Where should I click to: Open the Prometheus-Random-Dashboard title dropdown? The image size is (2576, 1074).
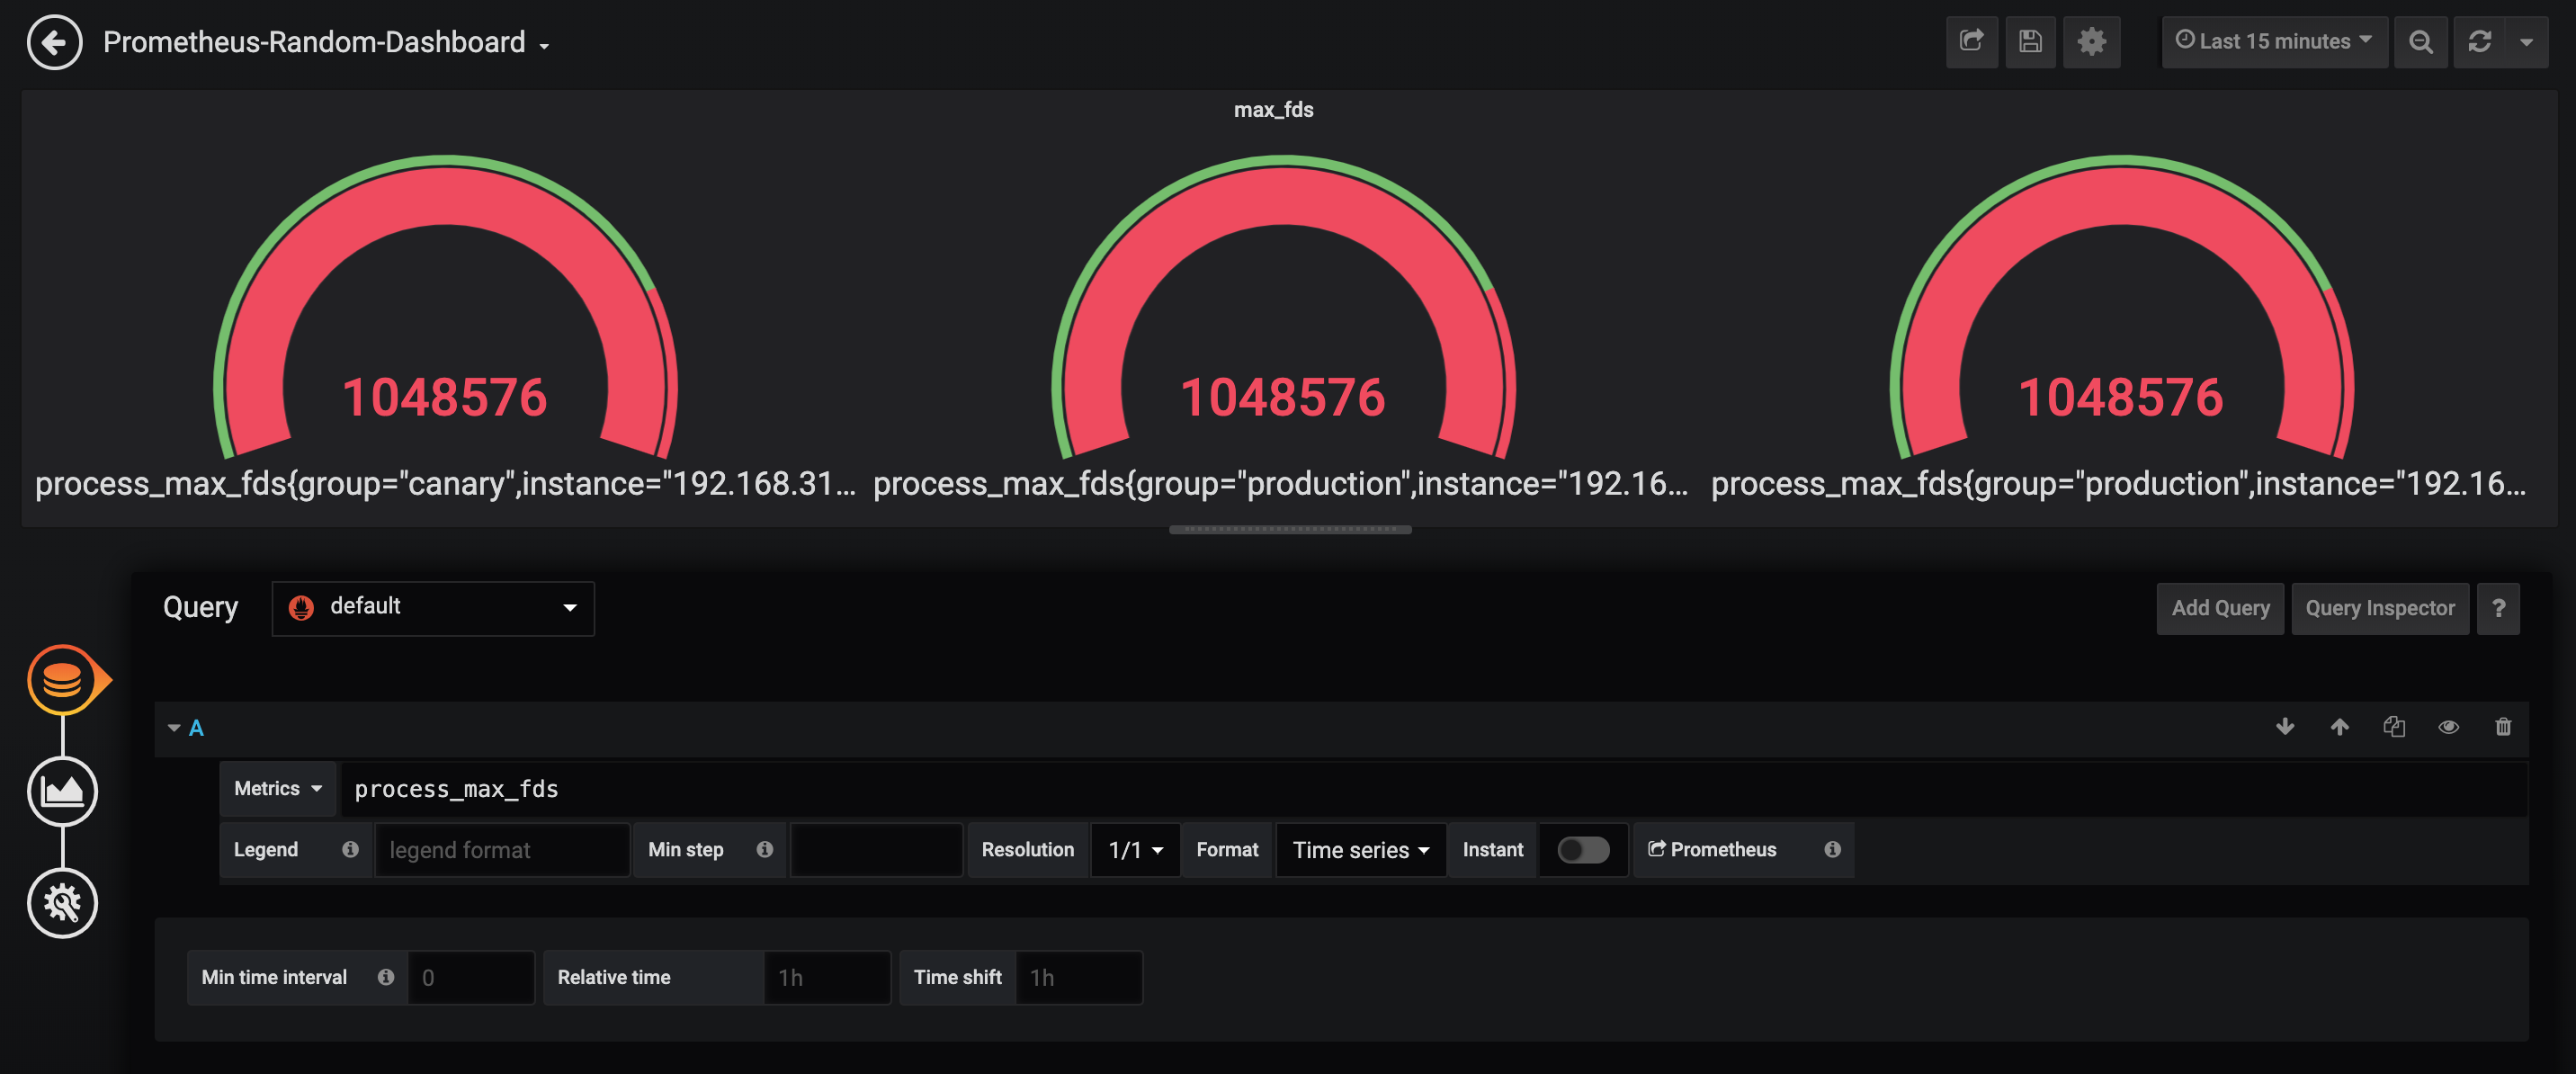click(326, 42)
